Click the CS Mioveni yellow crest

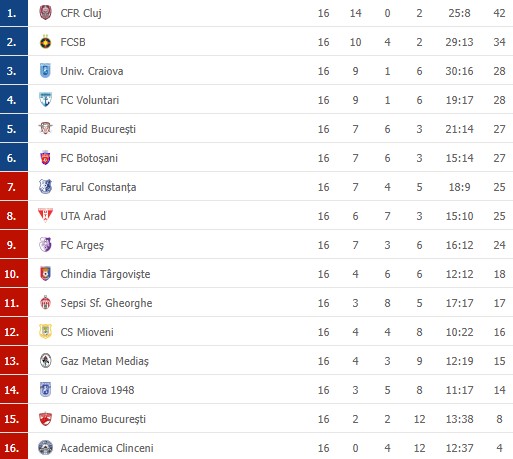tap(45, 332)
